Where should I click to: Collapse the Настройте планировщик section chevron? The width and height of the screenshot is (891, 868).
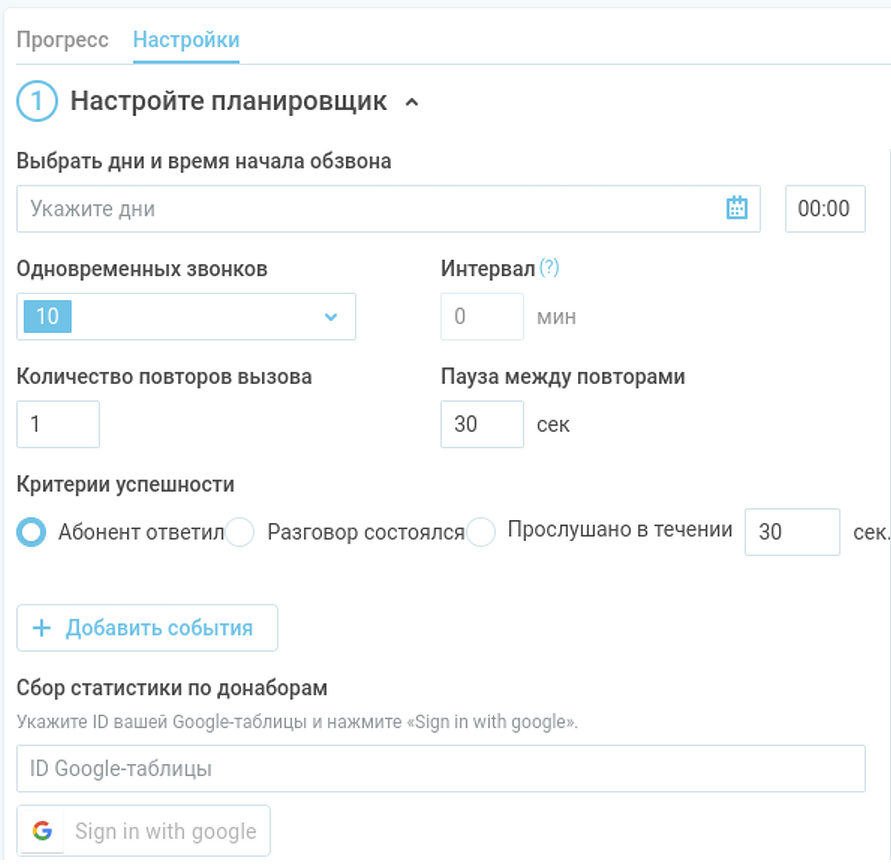click(412, 102)
